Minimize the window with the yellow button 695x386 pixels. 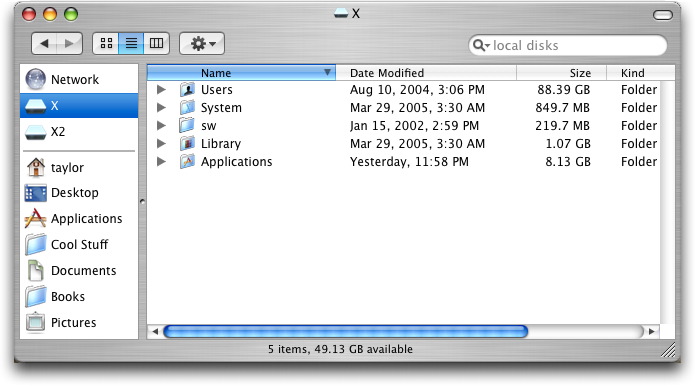[50, 14]
